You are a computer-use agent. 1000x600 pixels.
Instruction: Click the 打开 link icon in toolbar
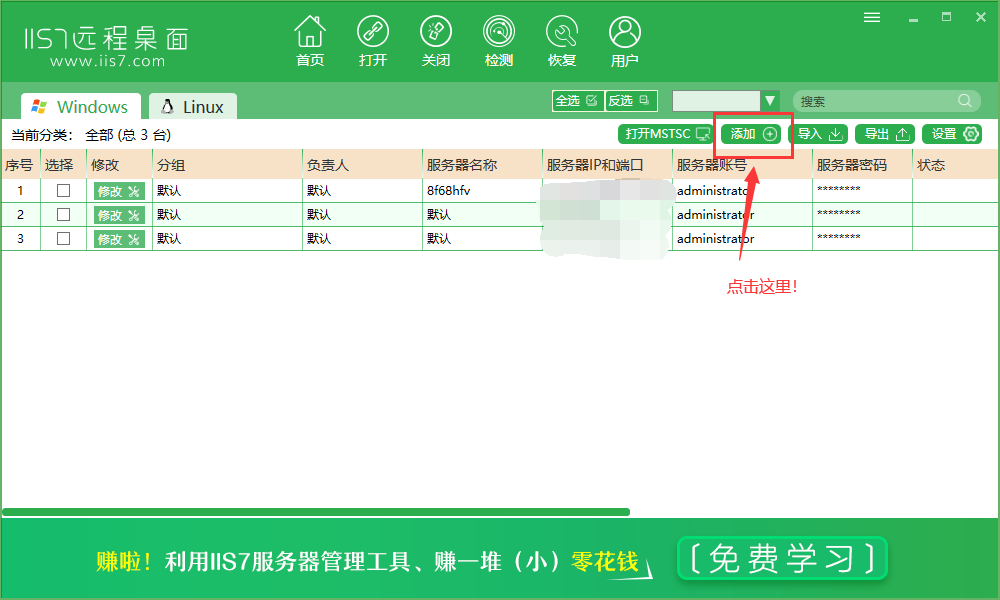373,32
